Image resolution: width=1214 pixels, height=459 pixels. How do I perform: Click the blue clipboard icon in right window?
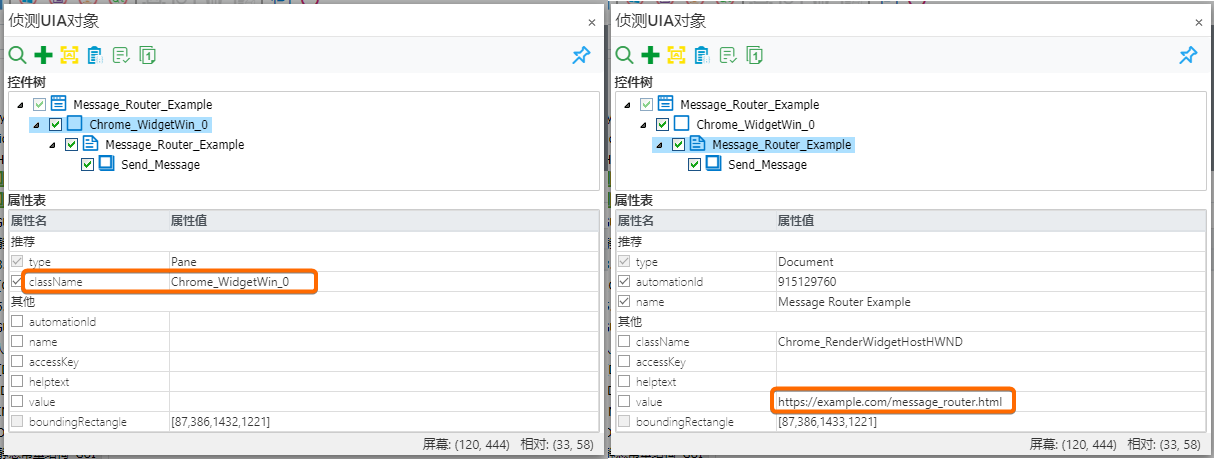point(702,56)
